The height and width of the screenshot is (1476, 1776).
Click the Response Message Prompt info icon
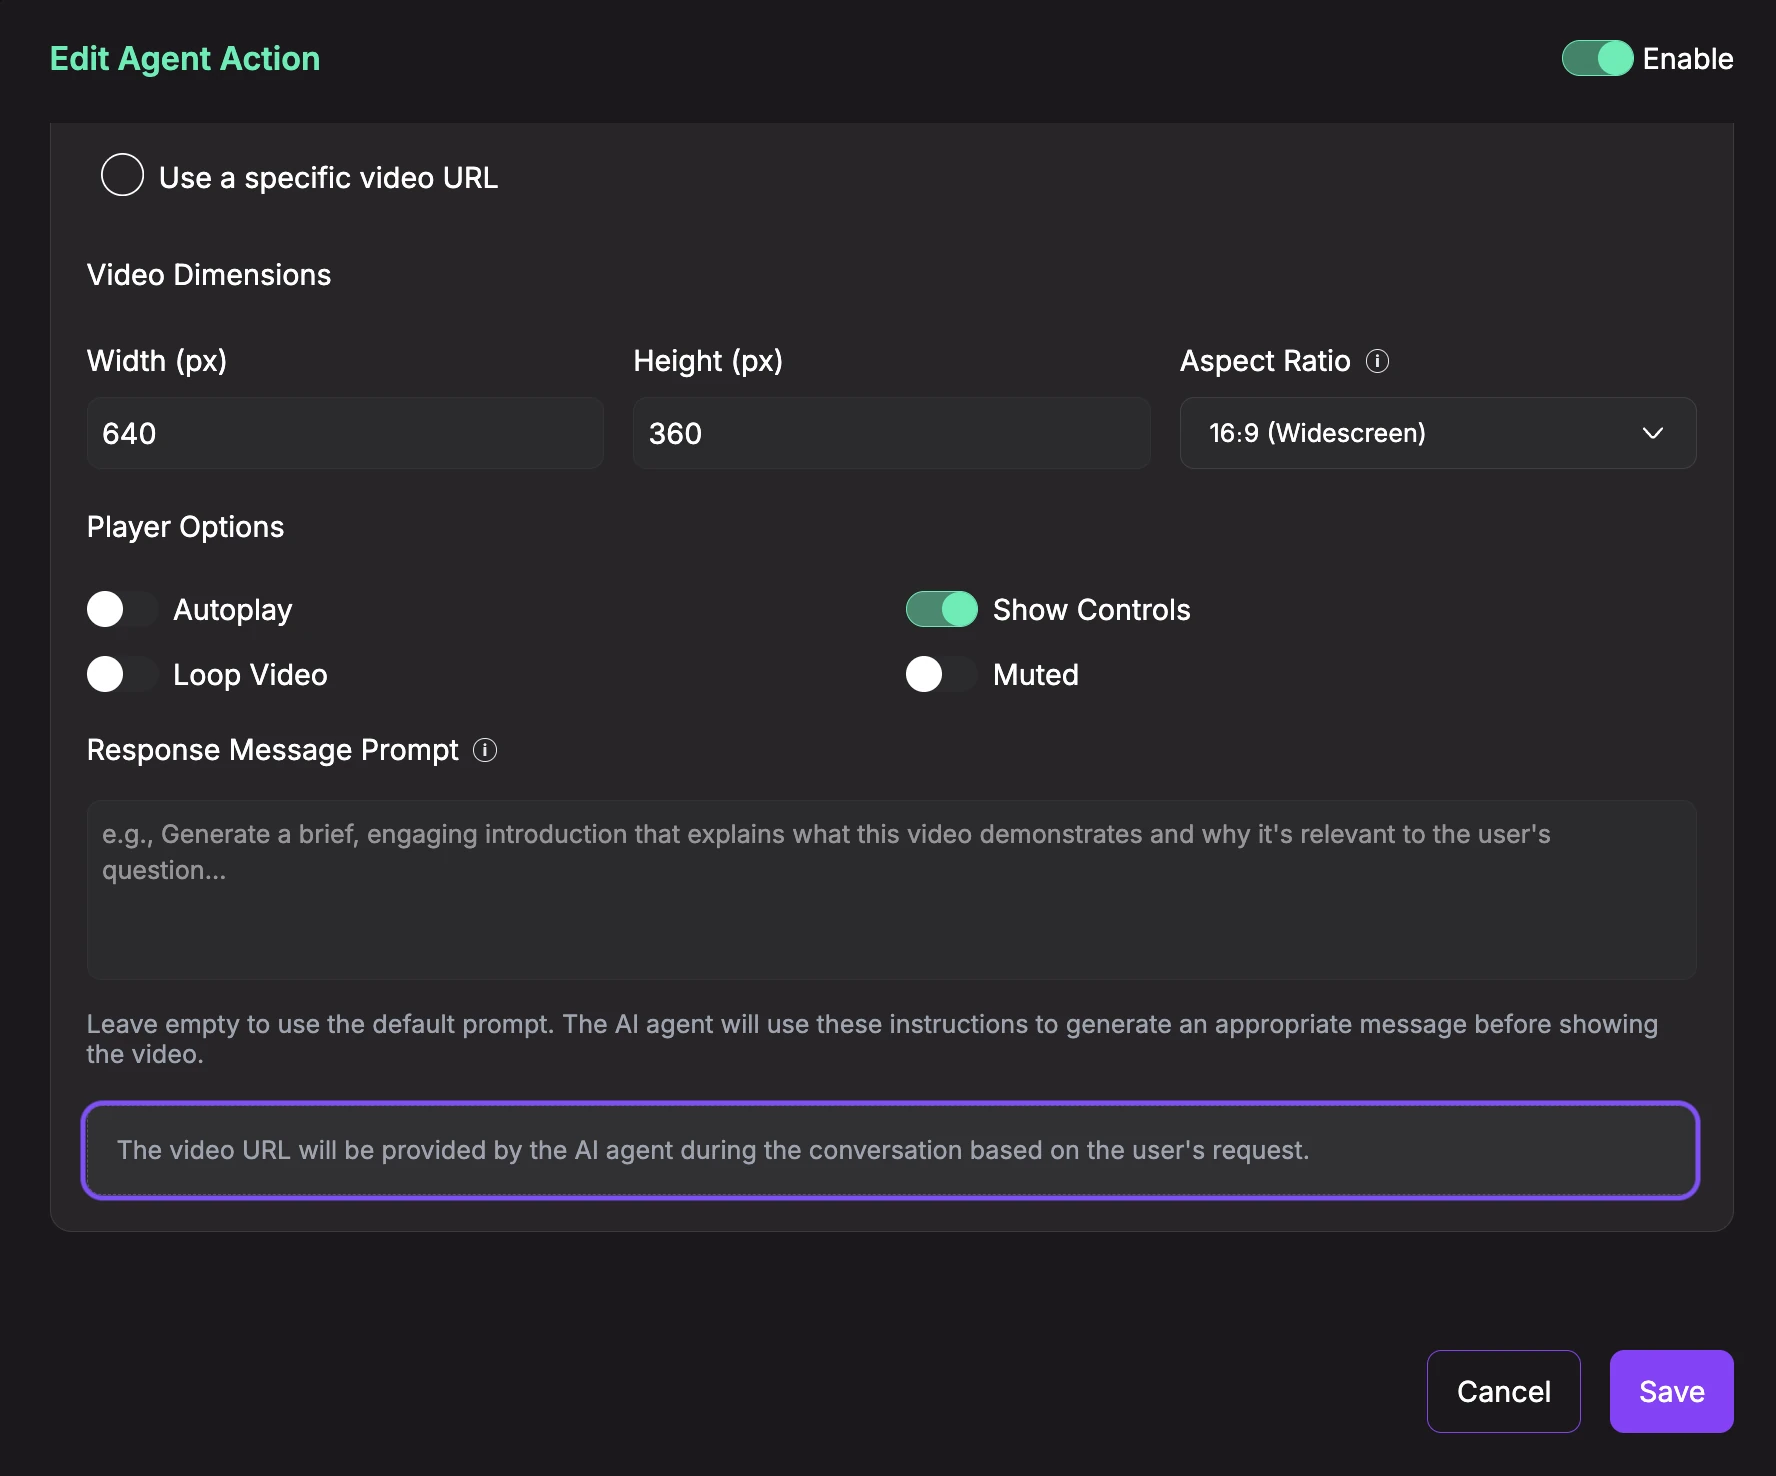point(485,750)
